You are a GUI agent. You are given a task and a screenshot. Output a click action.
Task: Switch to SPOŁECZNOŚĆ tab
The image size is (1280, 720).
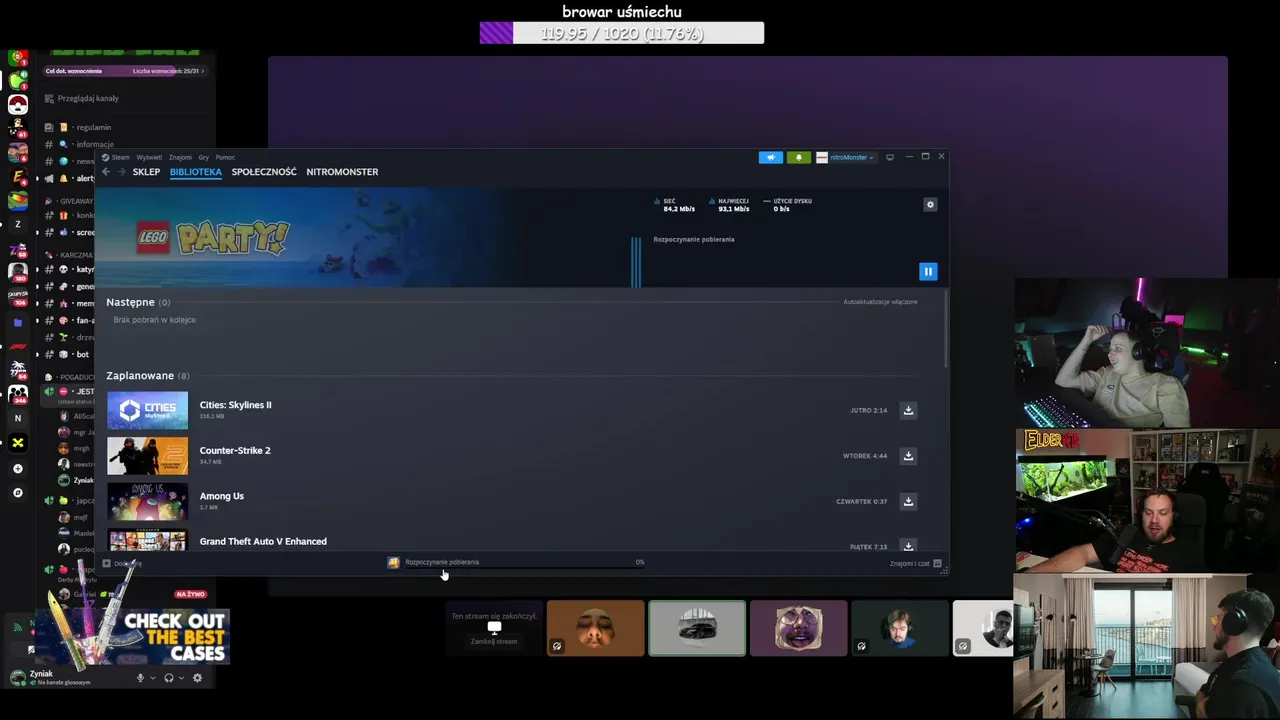(x=264, y=172)
